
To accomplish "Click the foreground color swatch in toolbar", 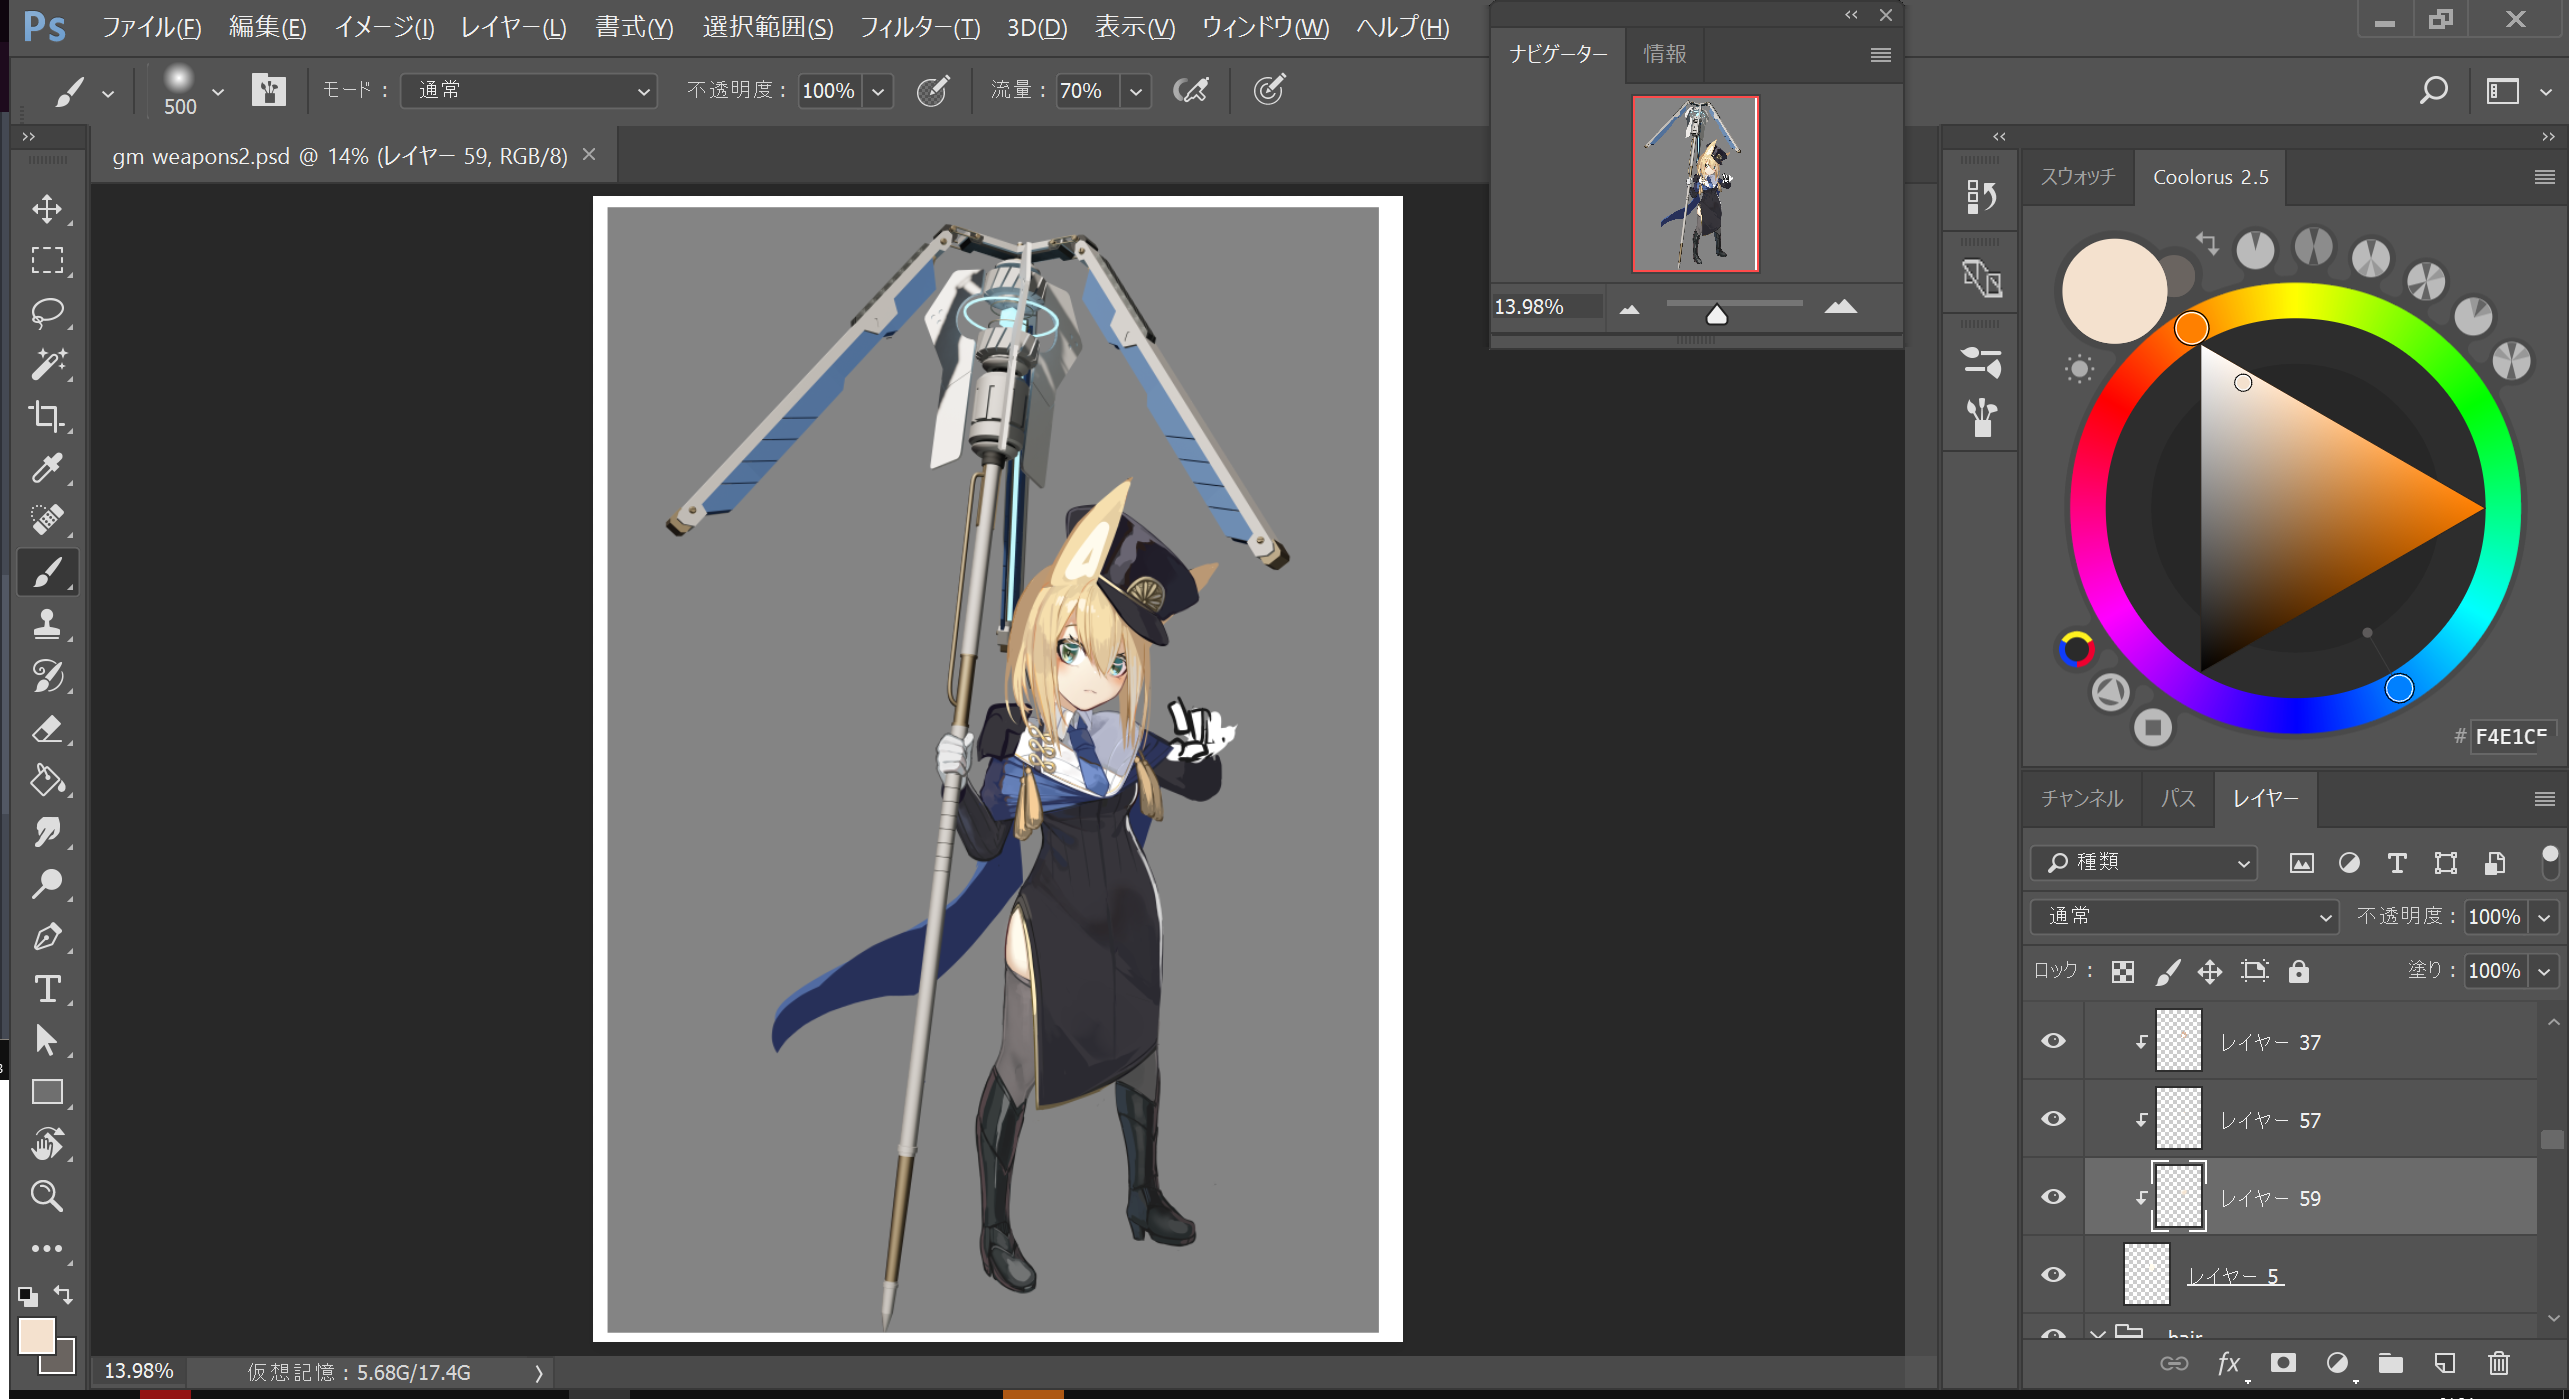I will point(37,1336).
